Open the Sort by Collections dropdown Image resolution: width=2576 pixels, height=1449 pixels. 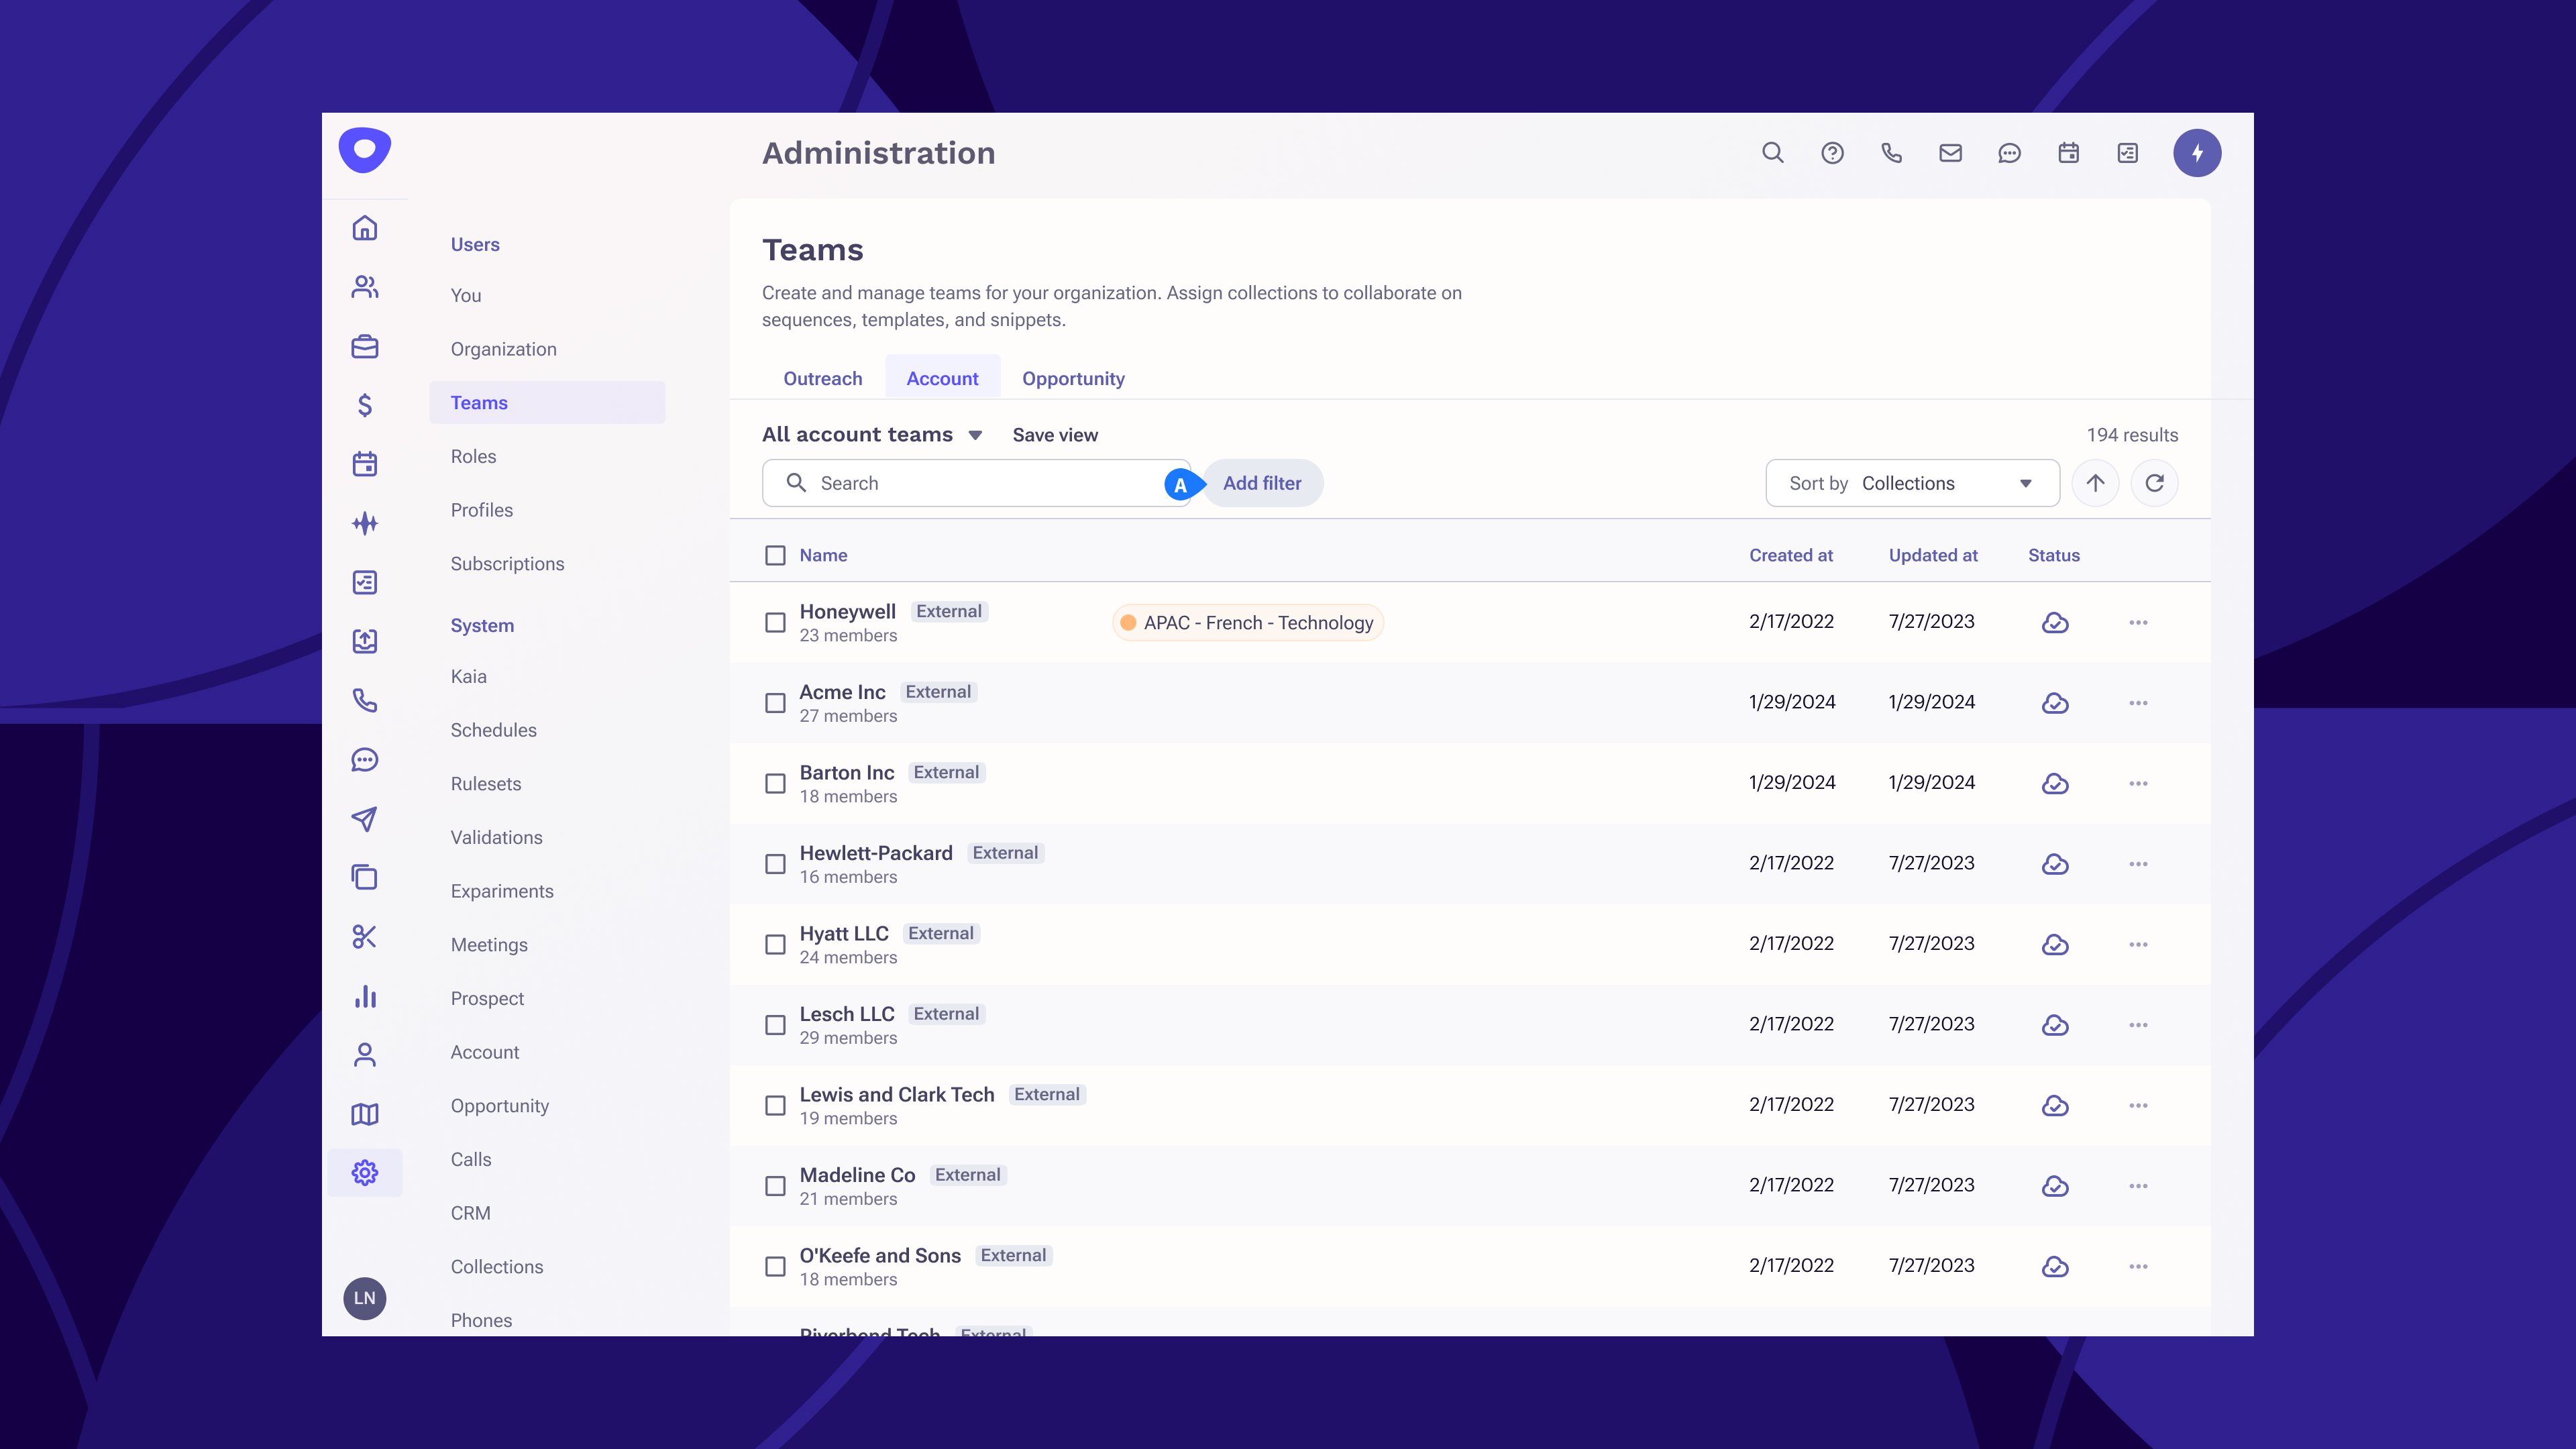(x=1912, y=483)
